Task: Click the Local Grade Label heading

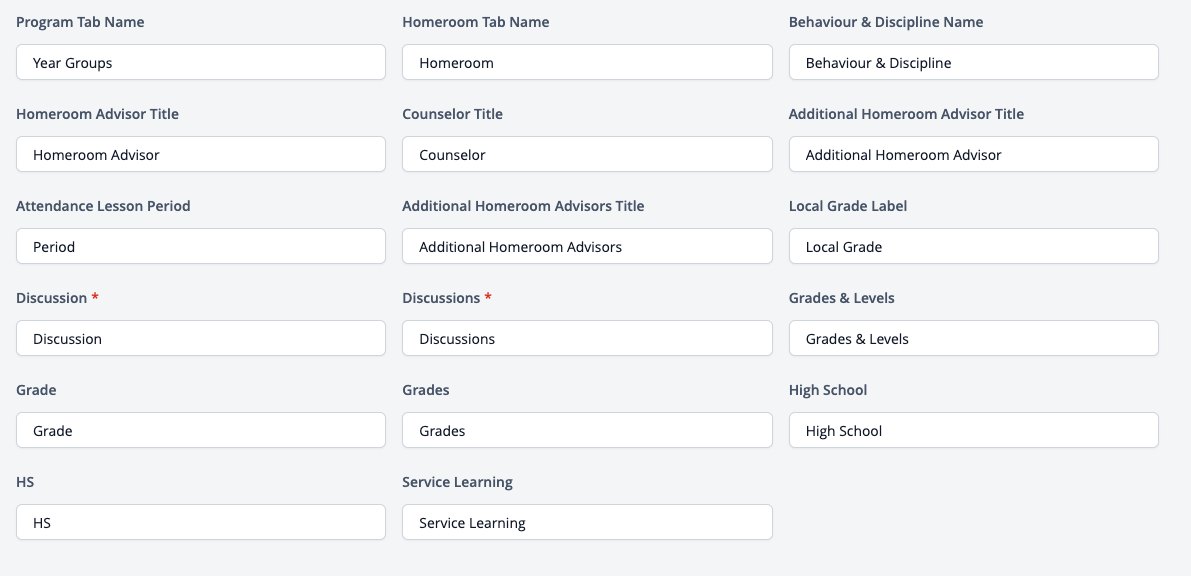Action: click(848, 206)
